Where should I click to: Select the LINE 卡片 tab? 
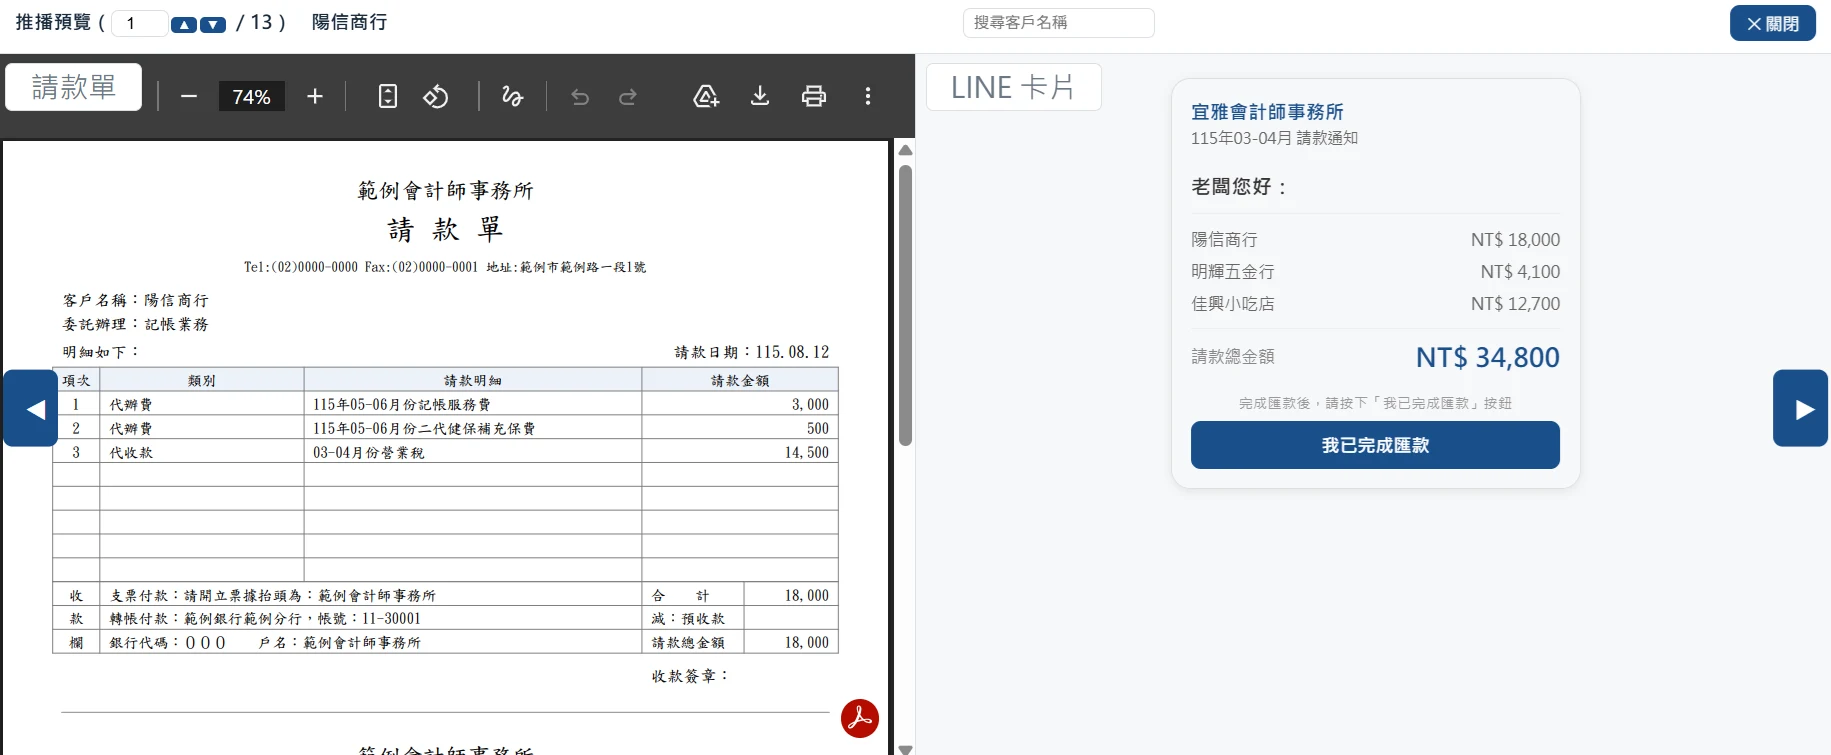1013,87
